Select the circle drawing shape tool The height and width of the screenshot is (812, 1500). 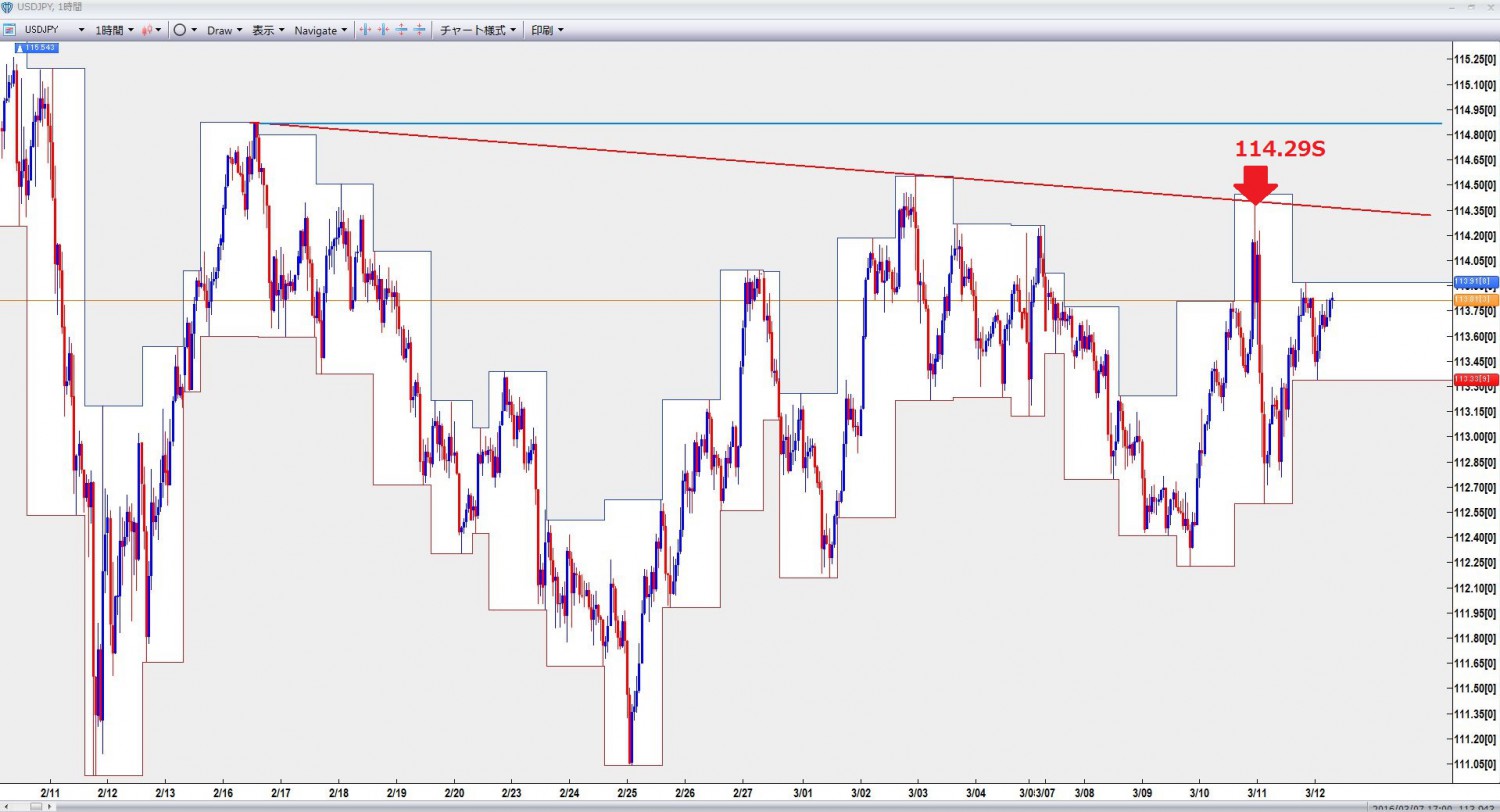[x=180, y=30]
